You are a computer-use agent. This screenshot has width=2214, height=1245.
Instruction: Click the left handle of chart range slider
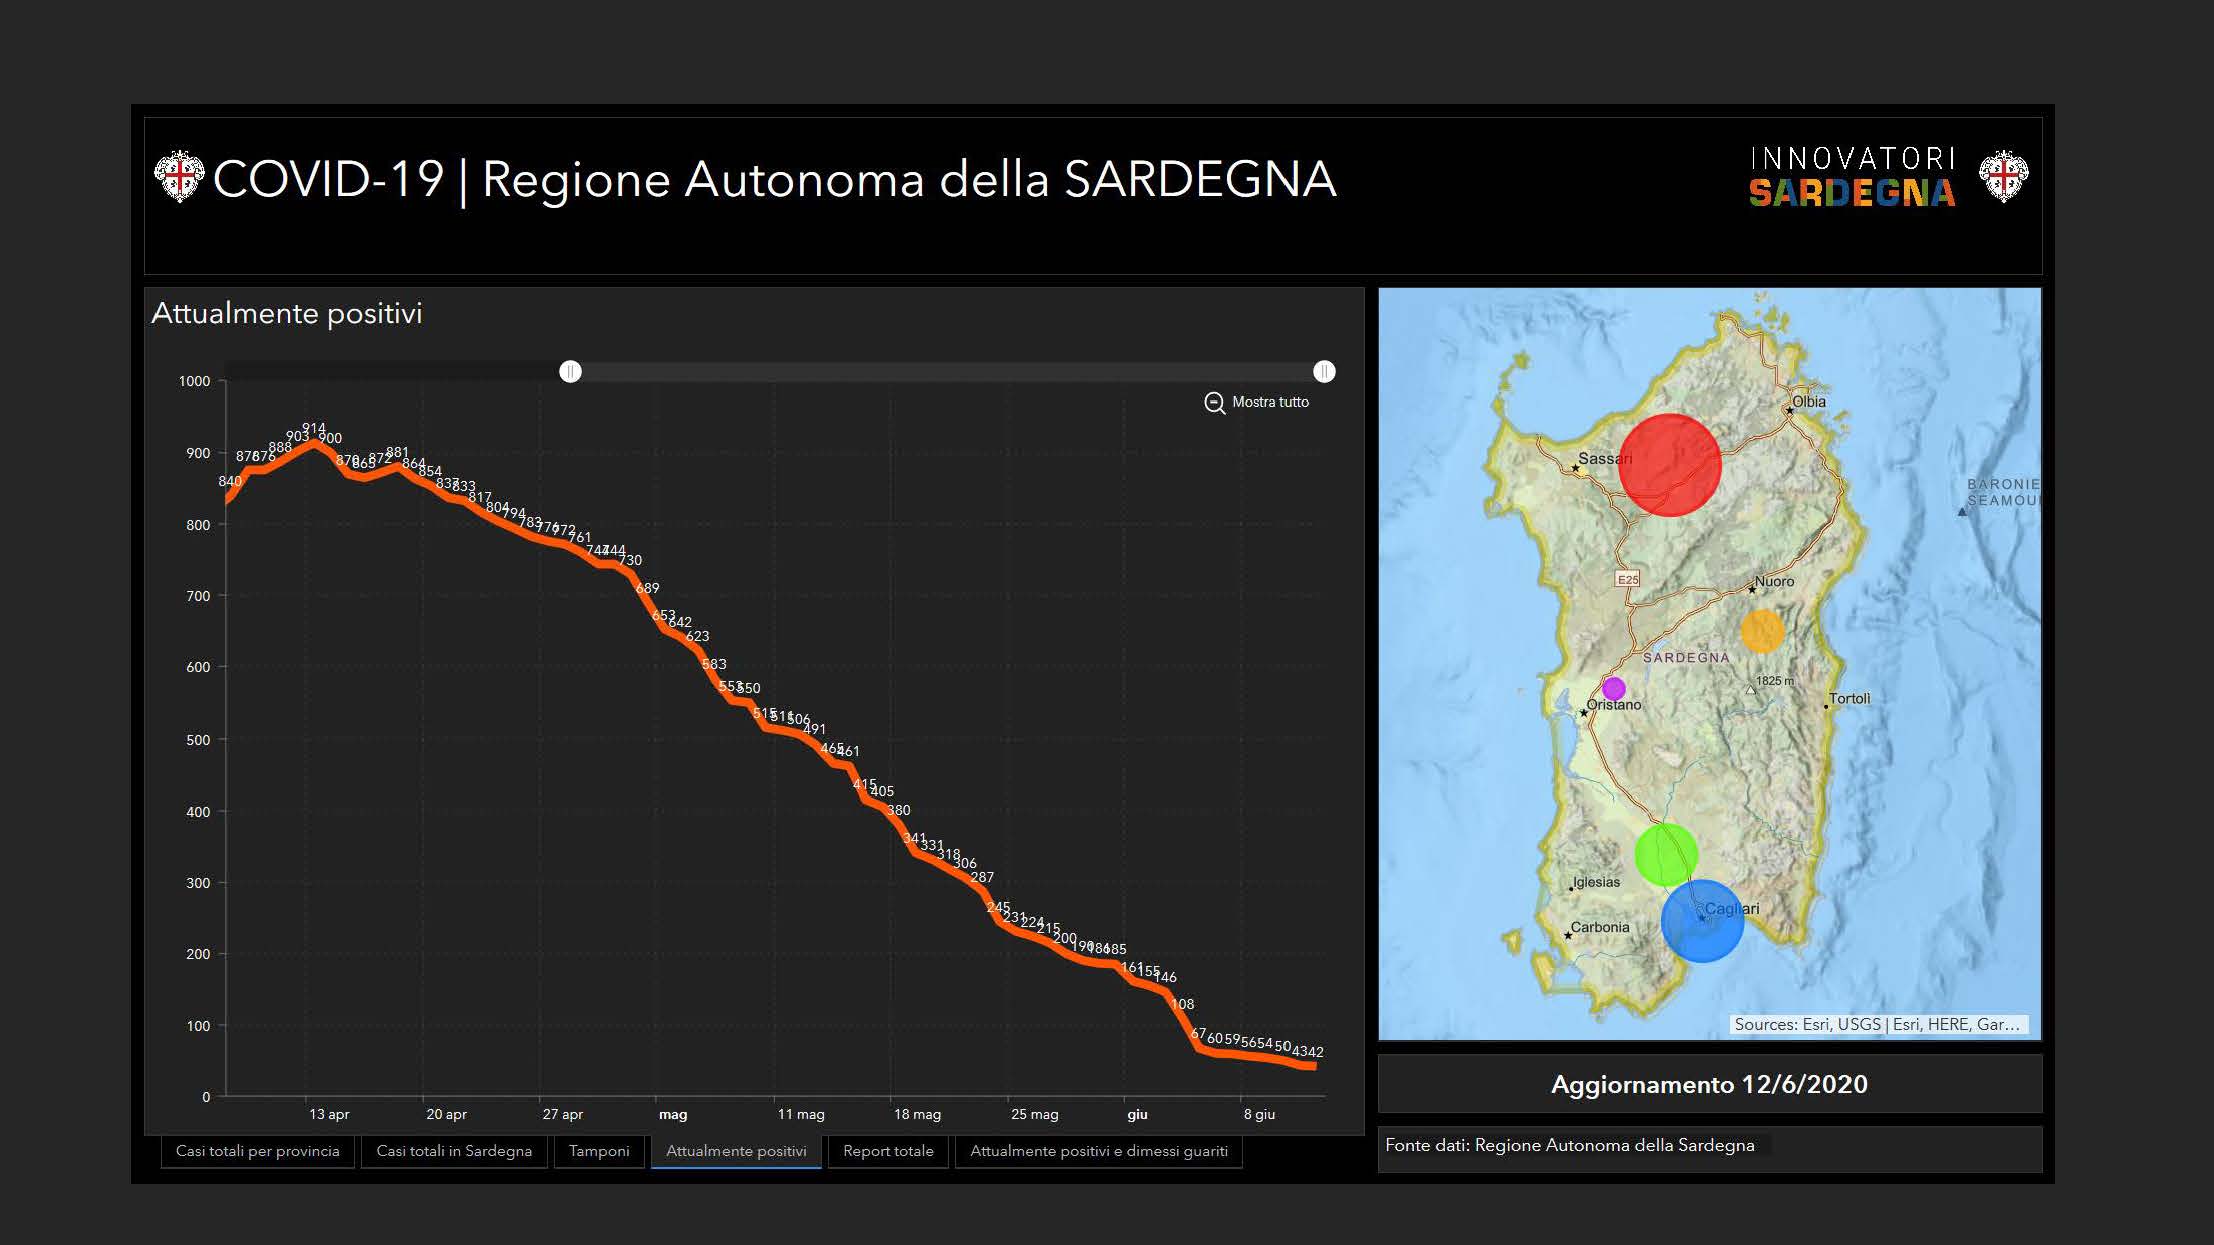570,372
